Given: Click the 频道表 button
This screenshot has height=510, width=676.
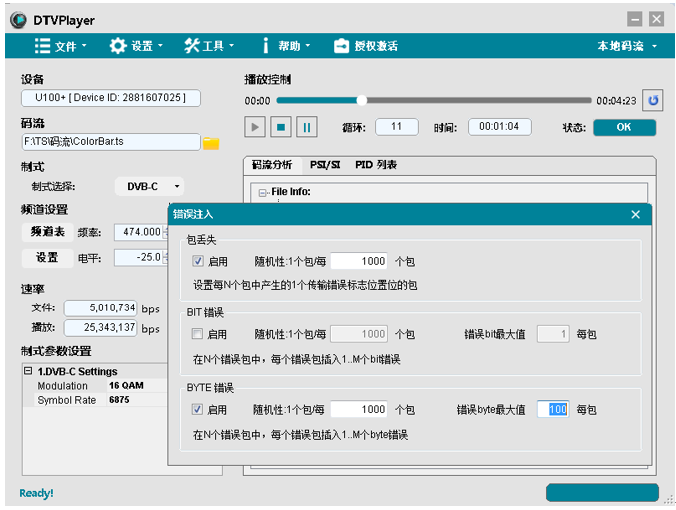Looking at the screenshot, I should 47,232.
